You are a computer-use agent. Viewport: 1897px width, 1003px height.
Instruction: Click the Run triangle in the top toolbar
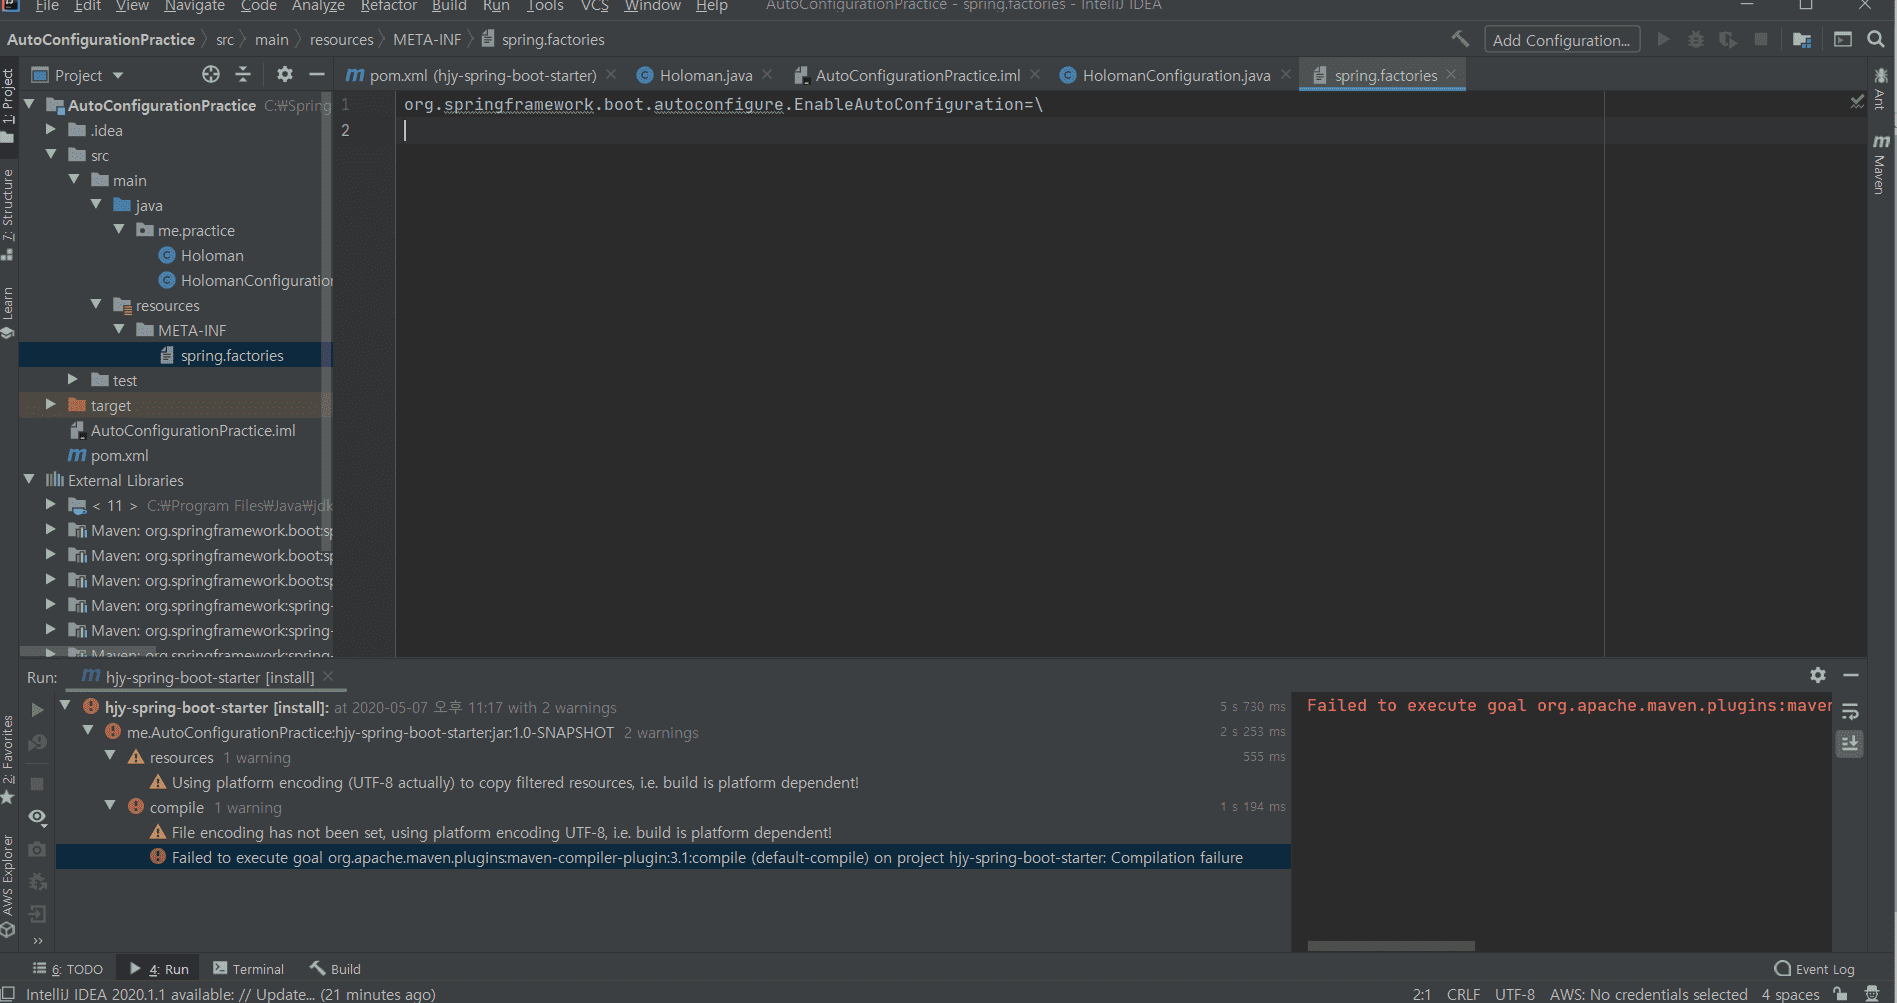(x=1663, y=39)
